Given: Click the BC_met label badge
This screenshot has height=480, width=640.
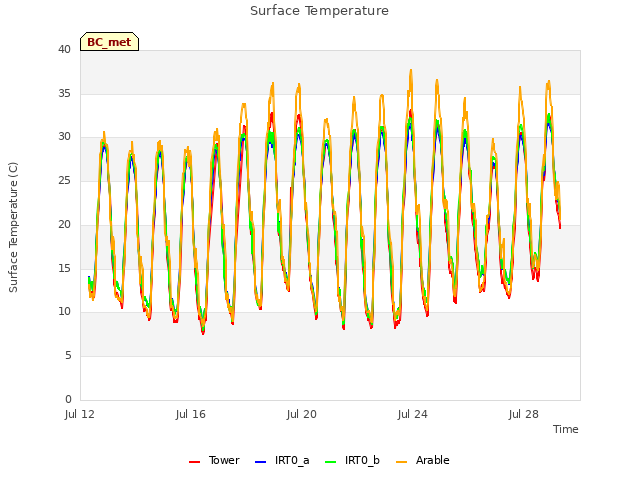Looking at the screenshot, I should pyautogui.click(x=109, y=42).
